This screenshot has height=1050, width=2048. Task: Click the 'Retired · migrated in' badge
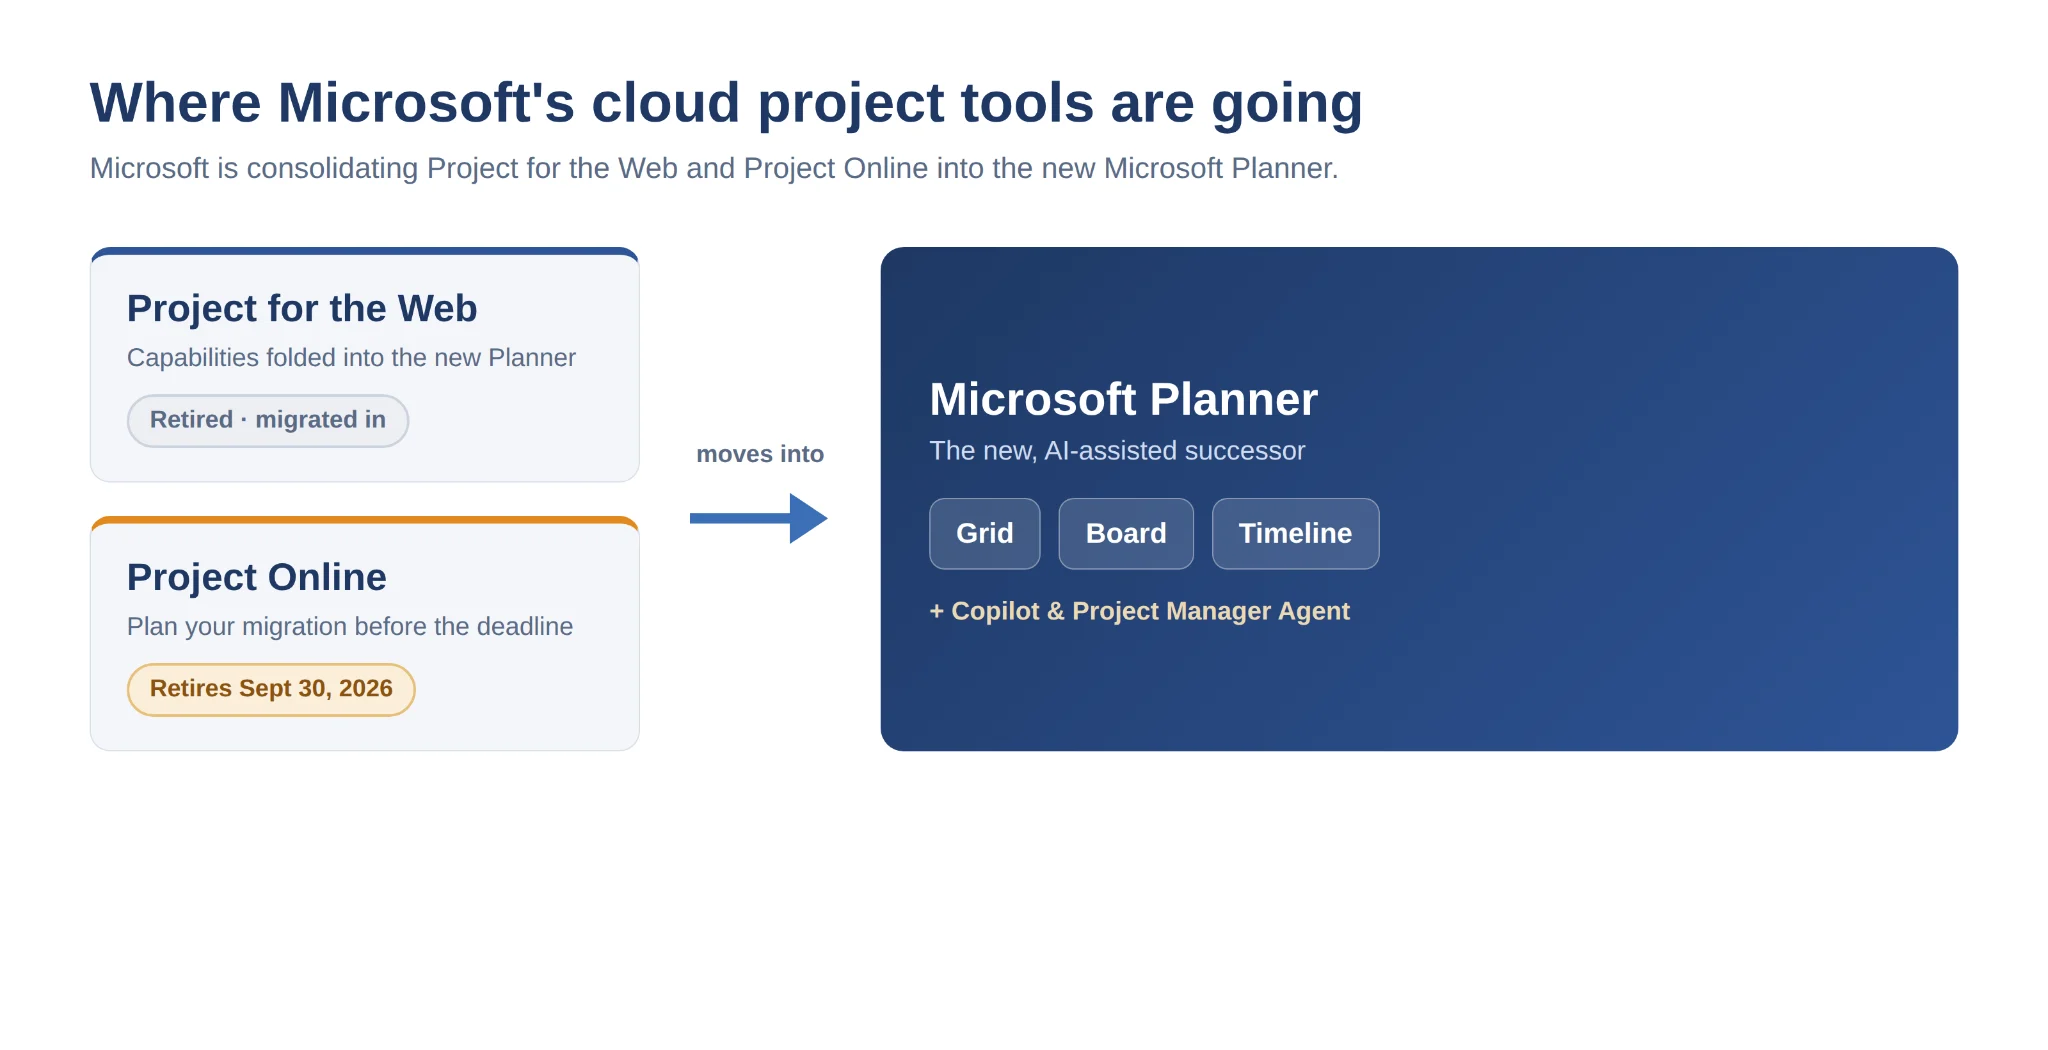pos(268,420)
